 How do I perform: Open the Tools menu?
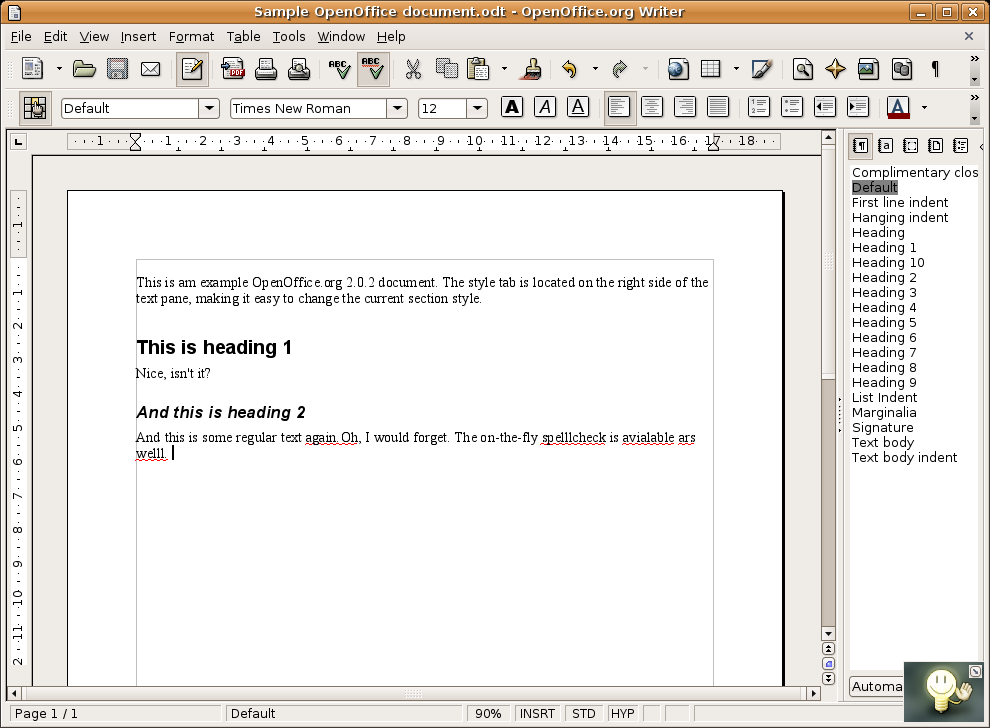coord(289,37)
